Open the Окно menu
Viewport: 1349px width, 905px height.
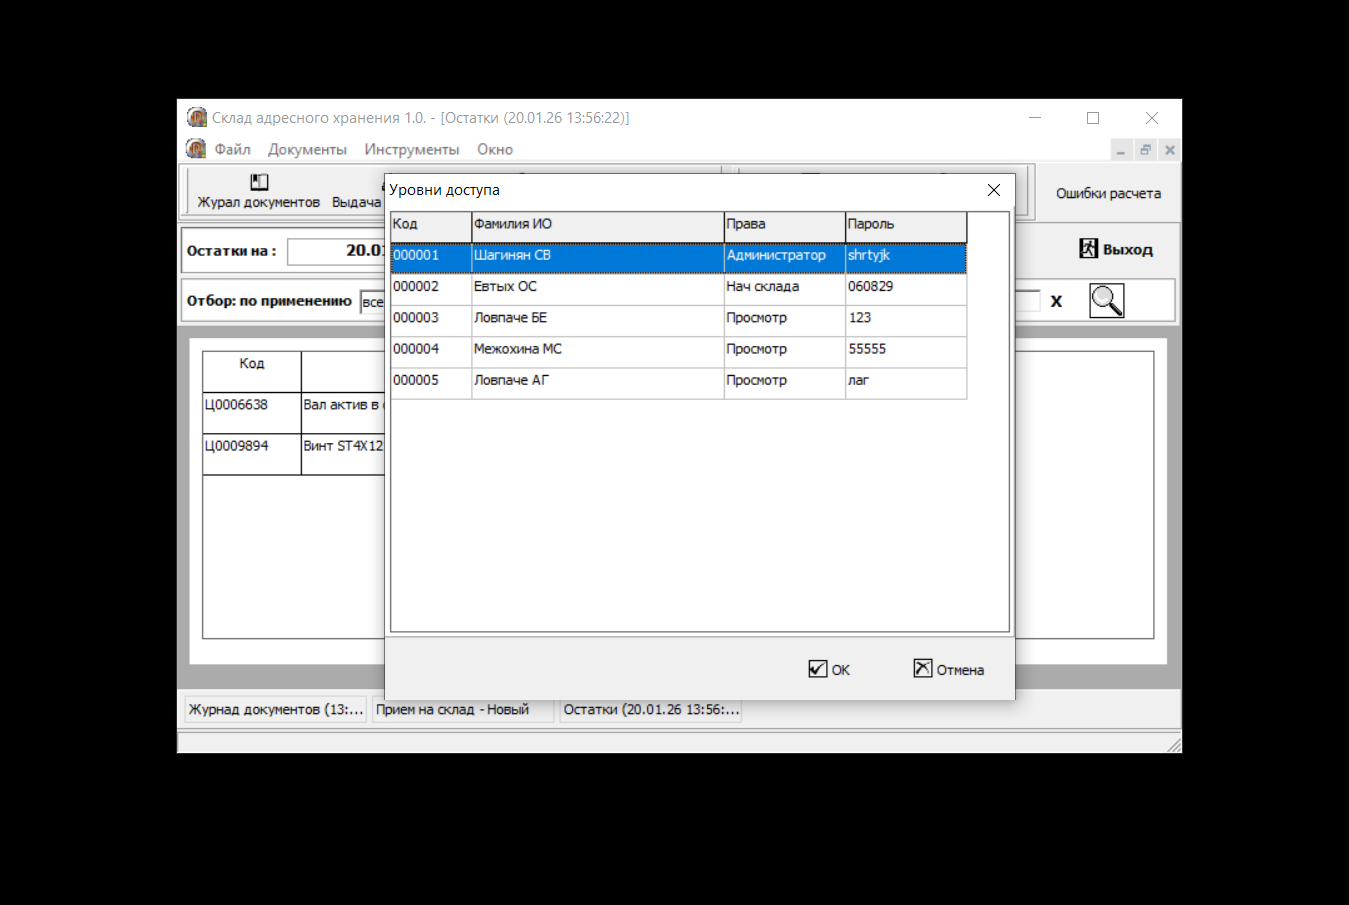click(495, 149)
